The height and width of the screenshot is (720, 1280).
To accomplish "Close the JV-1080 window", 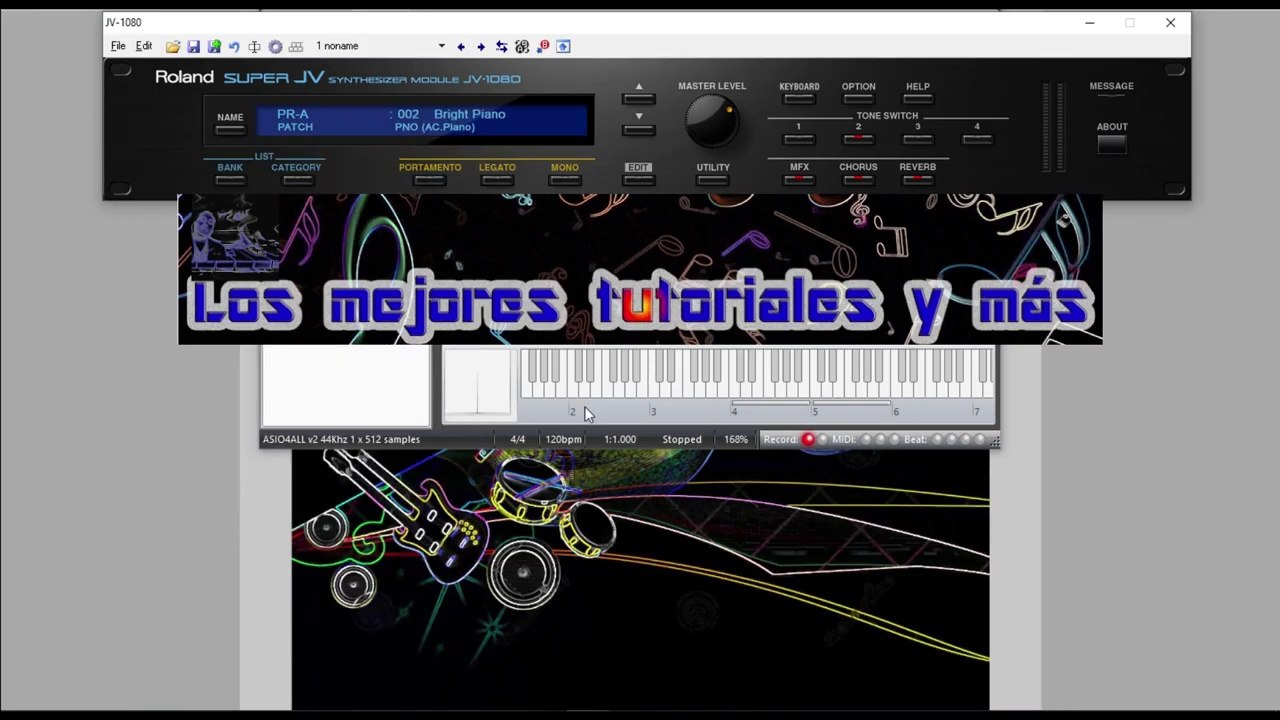I will pos(1170,22).
